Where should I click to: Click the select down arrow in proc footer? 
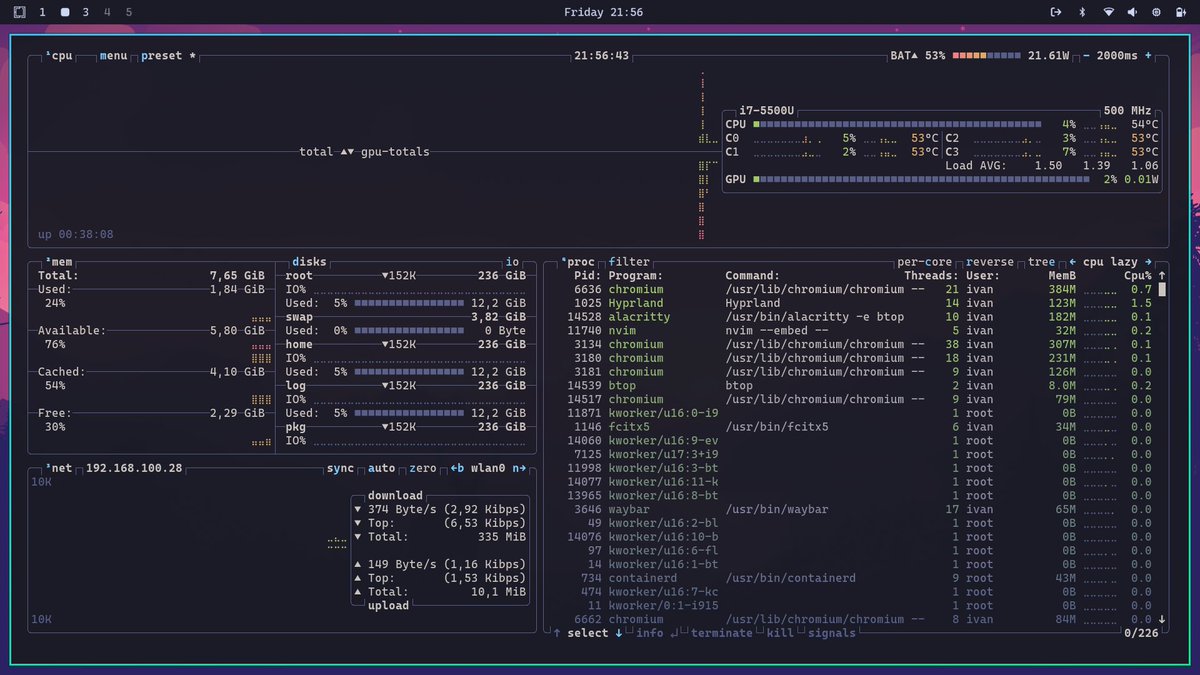pyautogui.click(x=618, y=633)
